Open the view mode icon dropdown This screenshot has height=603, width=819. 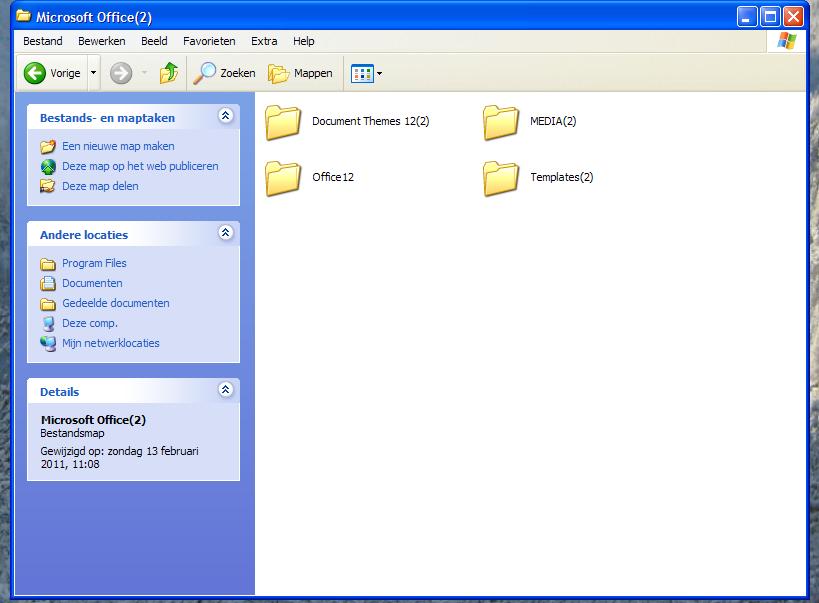(x=366, y=74)
